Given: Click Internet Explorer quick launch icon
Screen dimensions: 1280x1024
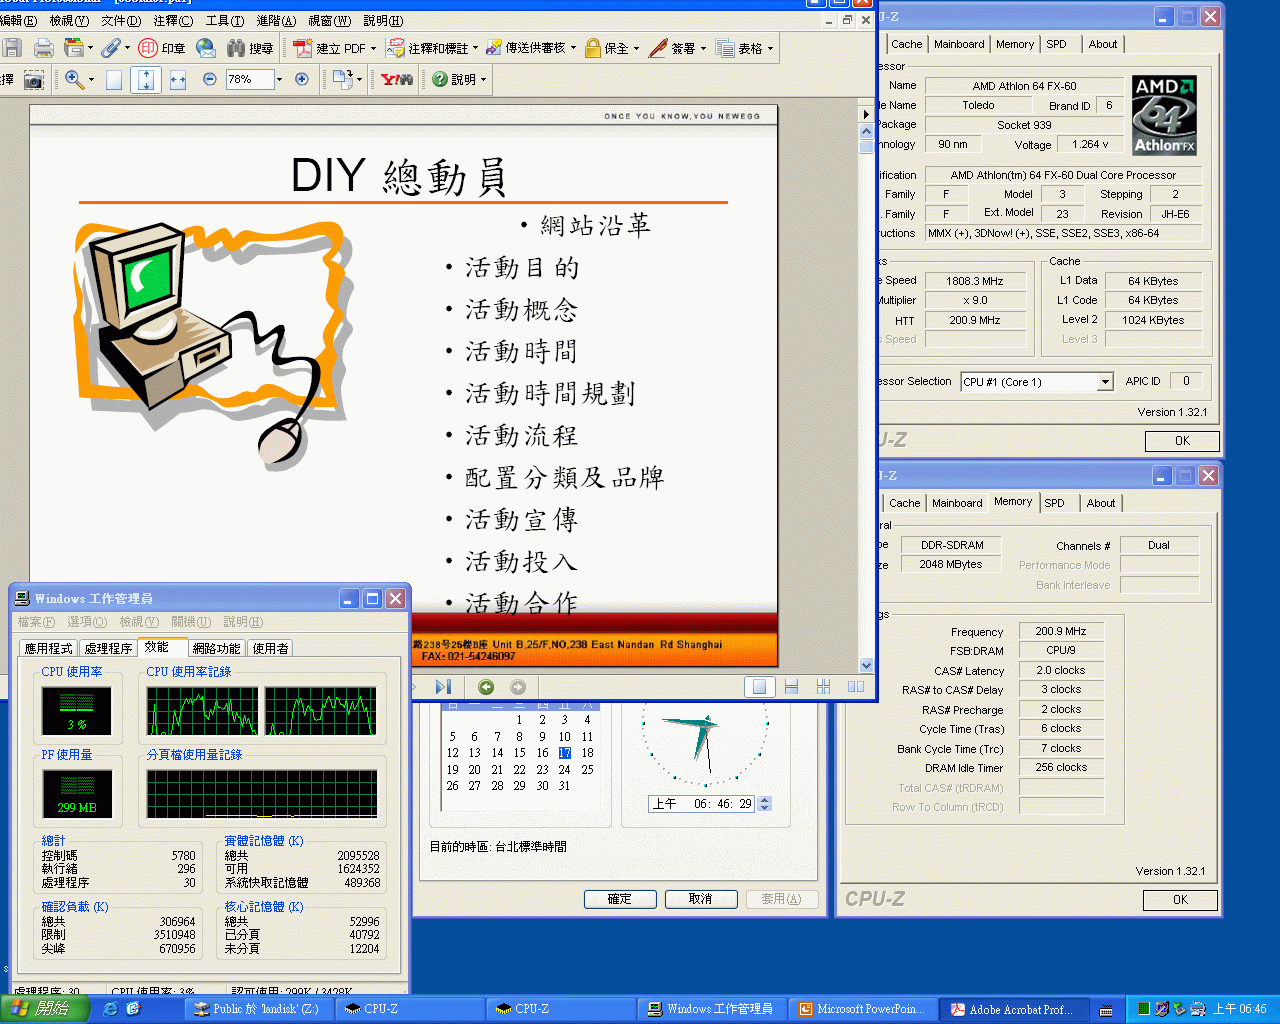Looking at the screenshot, I should (111, 1009).
